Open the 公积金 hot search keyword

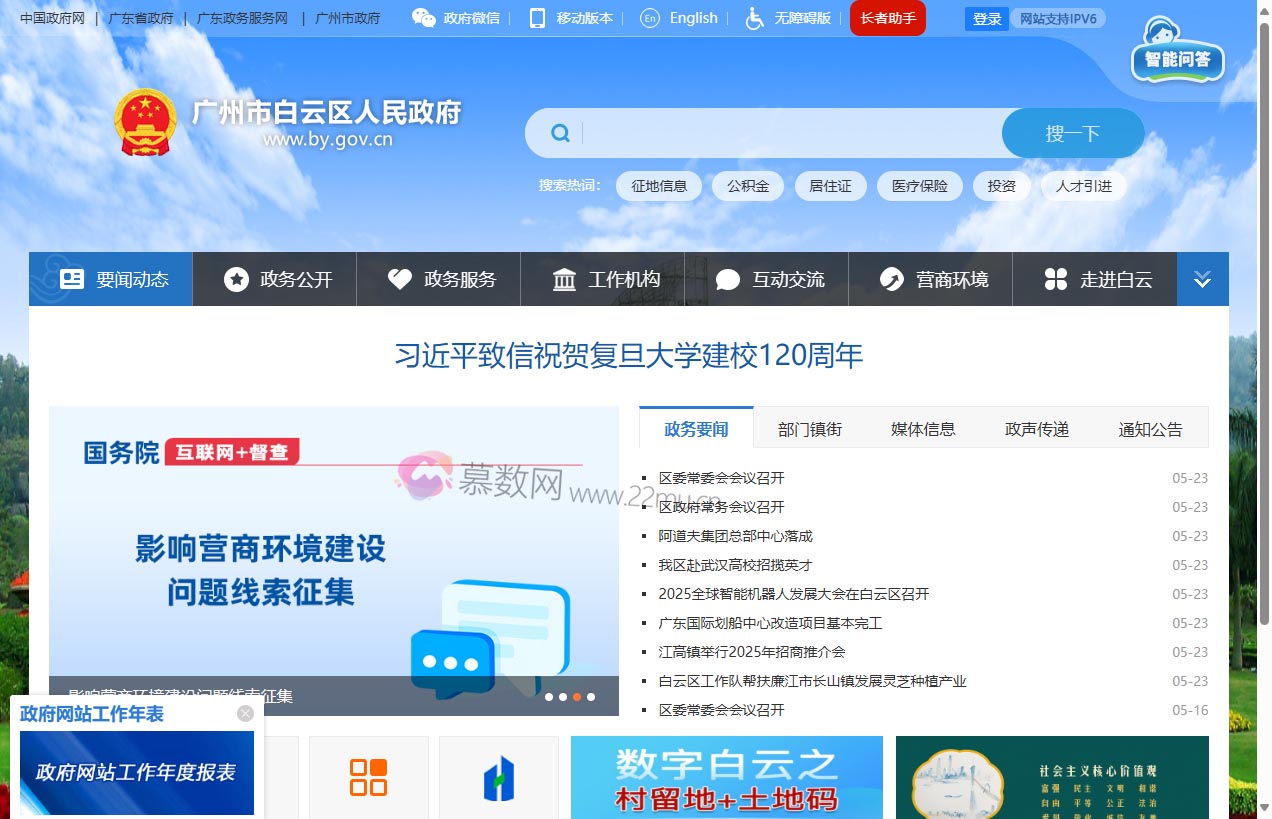(x=747, y=186)
